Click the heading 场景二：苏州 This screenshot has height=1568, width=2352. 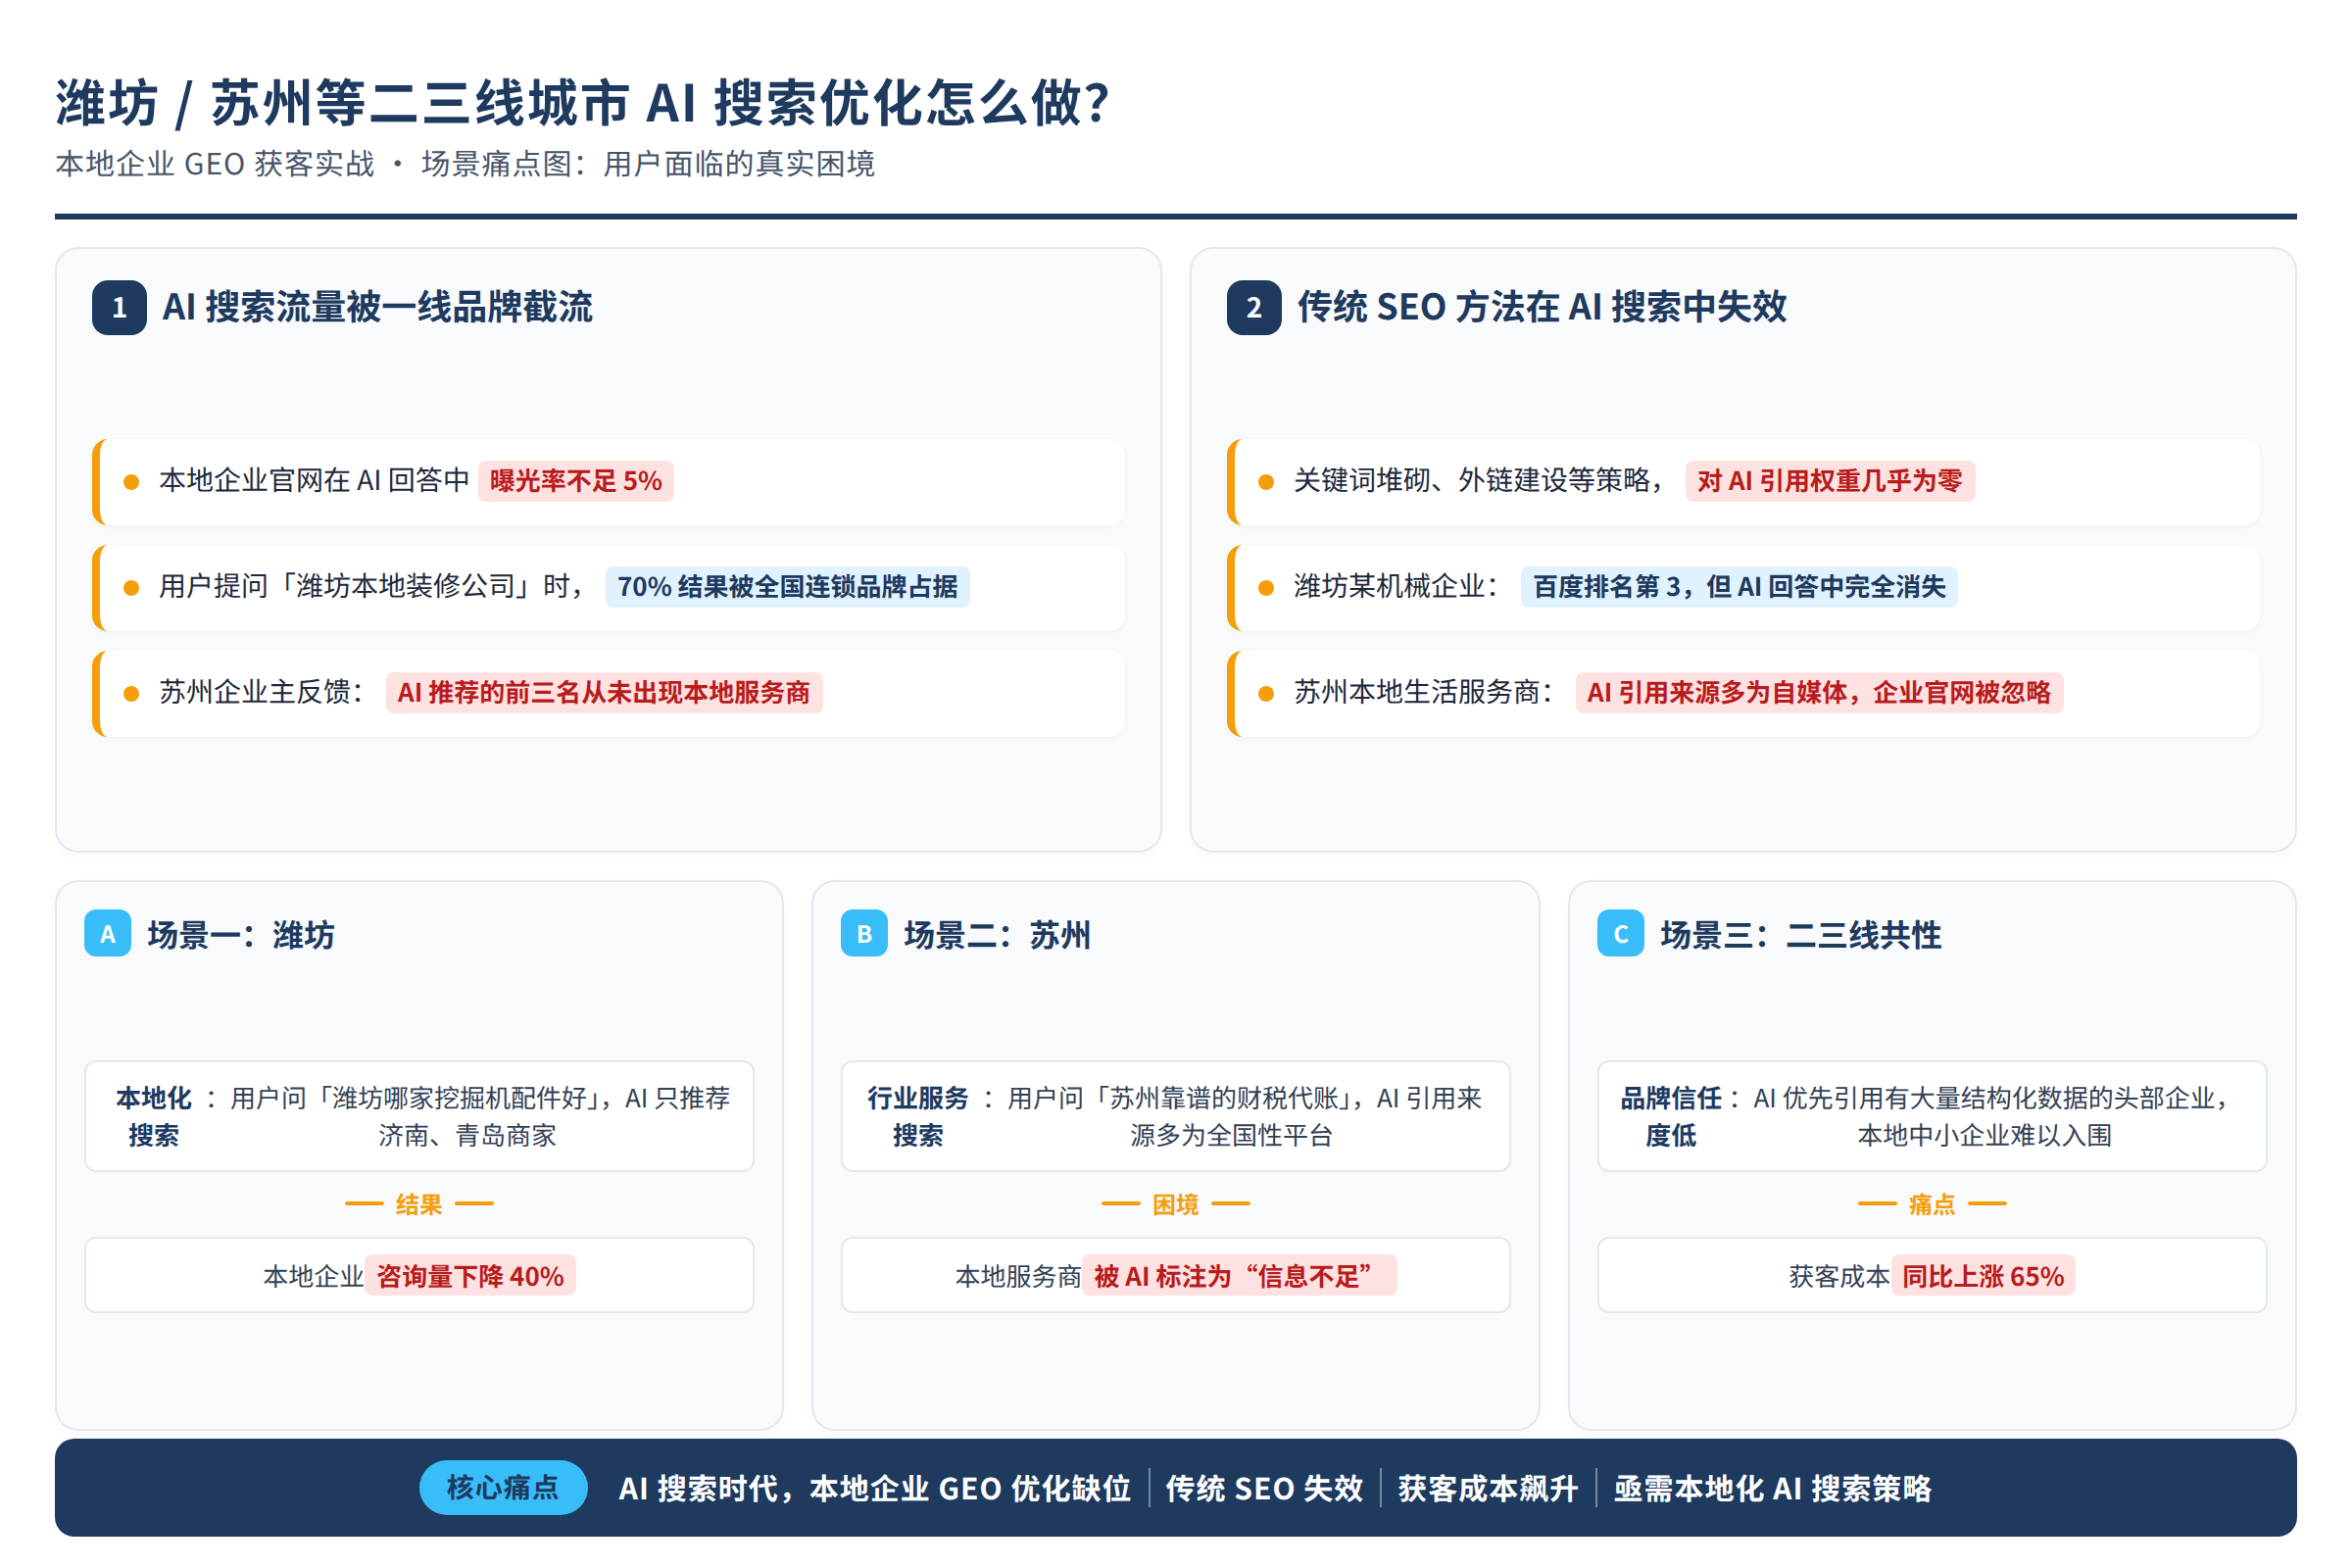point(997,935)
